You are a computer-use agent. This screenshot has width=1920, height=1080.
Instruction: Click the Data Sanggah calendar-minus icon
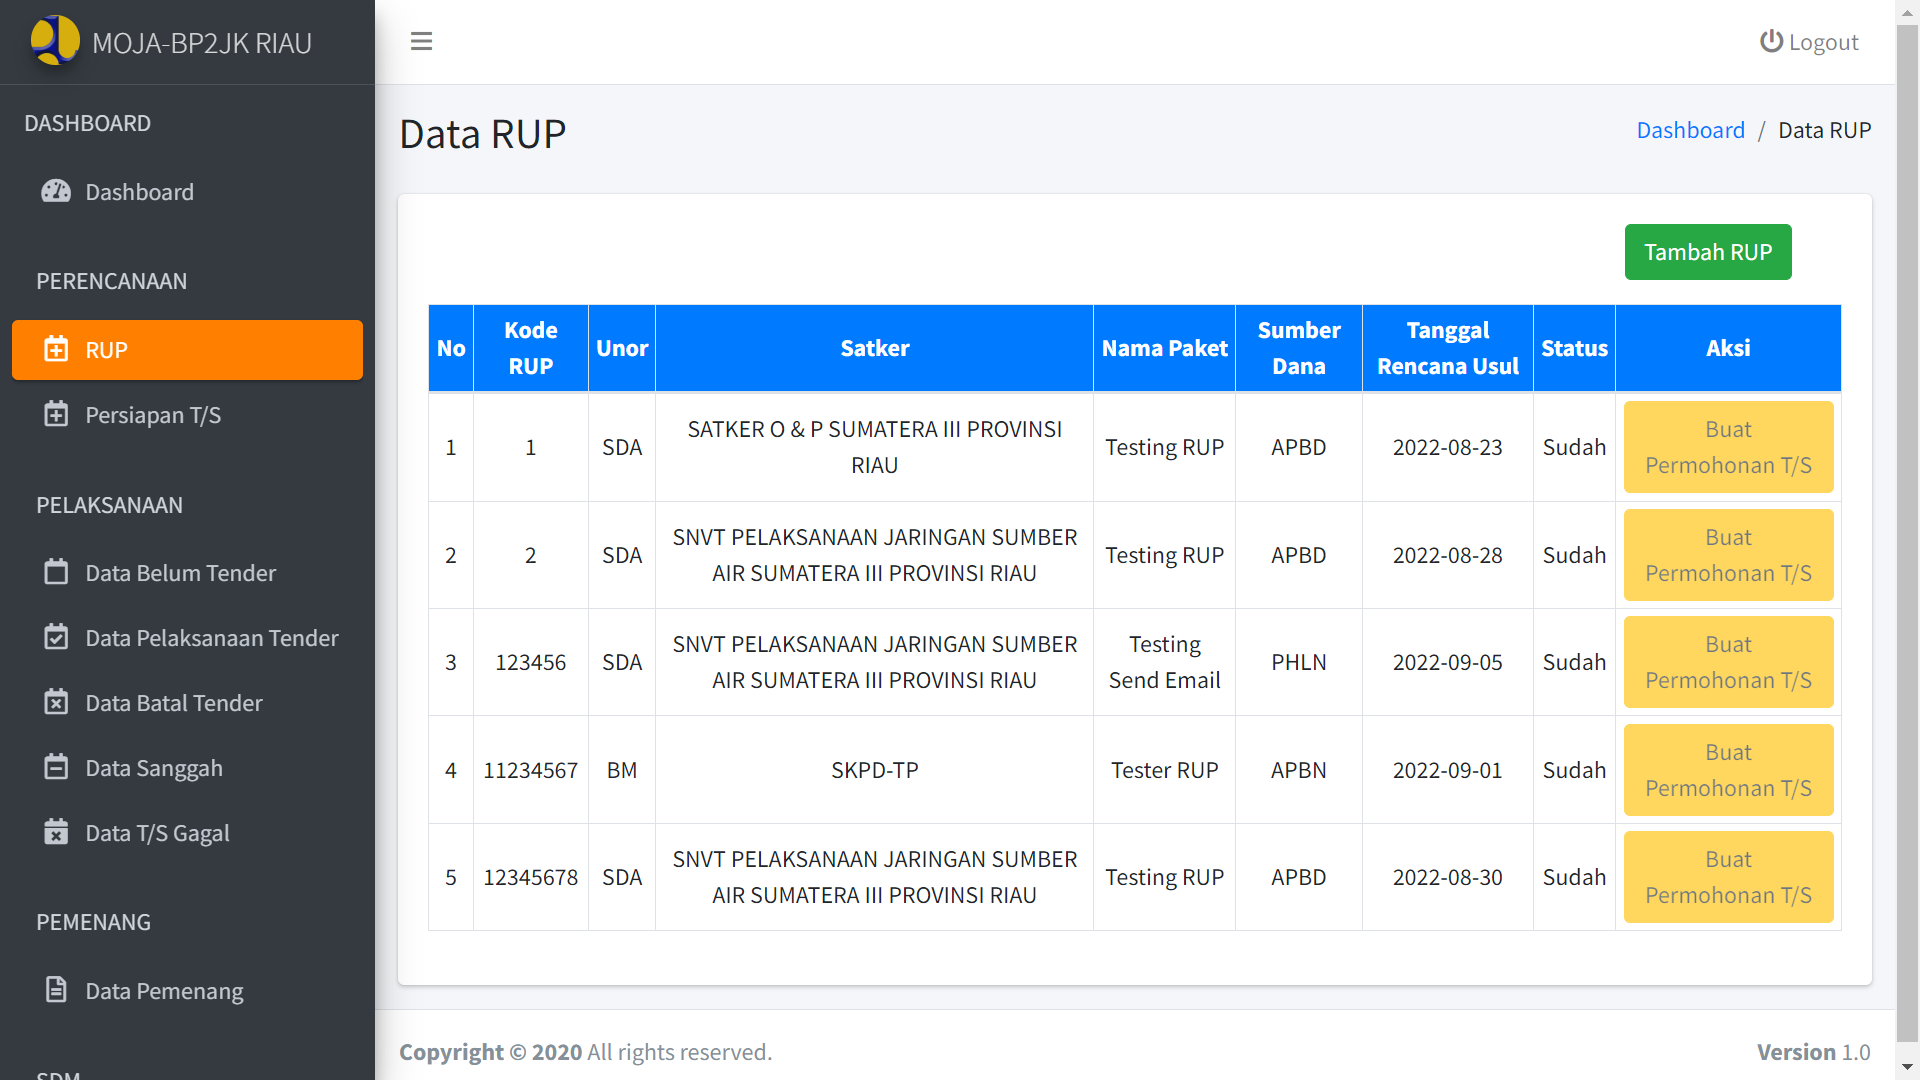[x=56, y=767]
